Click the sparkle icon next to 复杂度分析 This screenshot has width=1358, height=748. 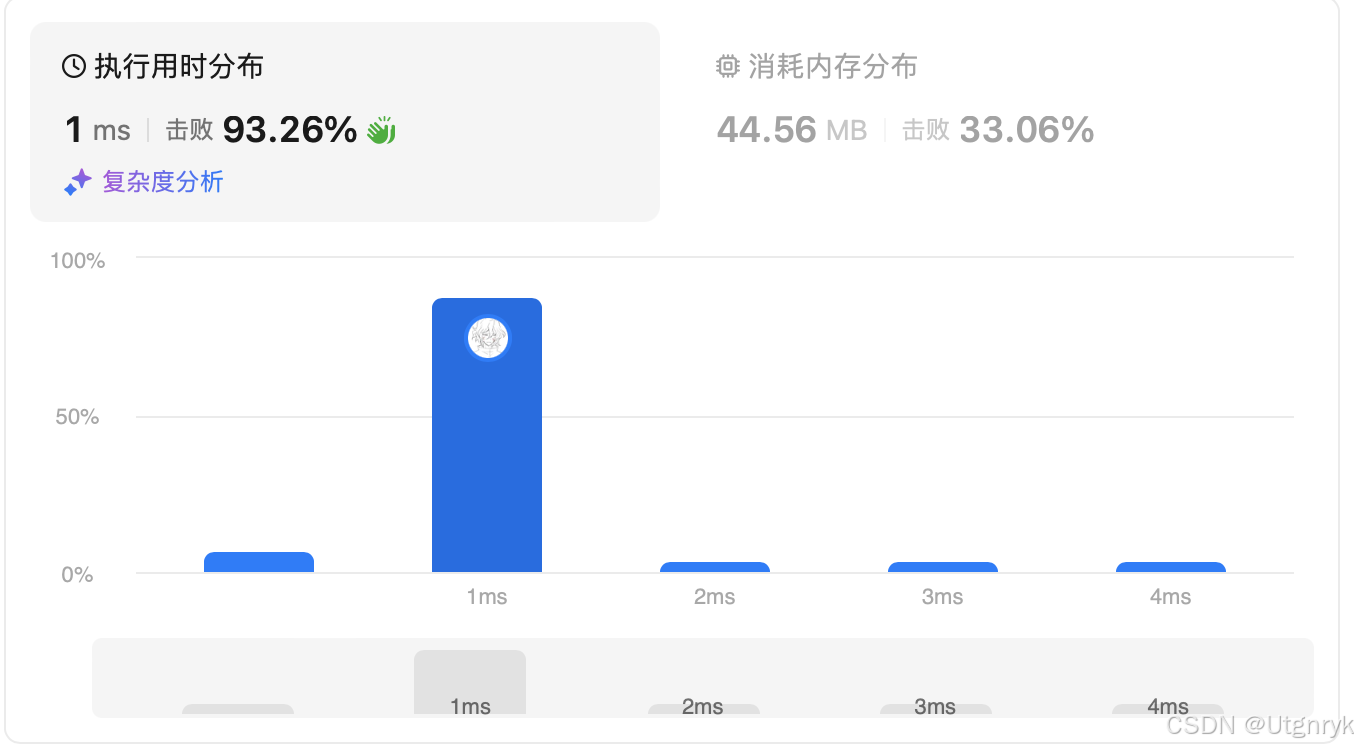(78, 182)
